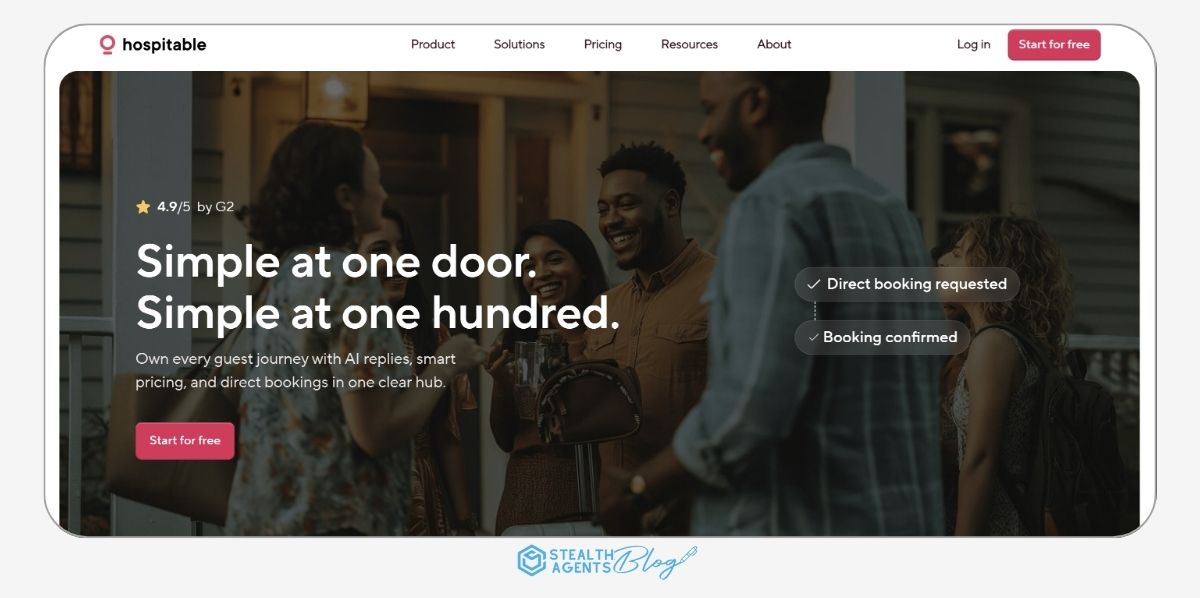The image size is (1200, 598).
Task: Open the Resources menu
Action: point(689,44)
